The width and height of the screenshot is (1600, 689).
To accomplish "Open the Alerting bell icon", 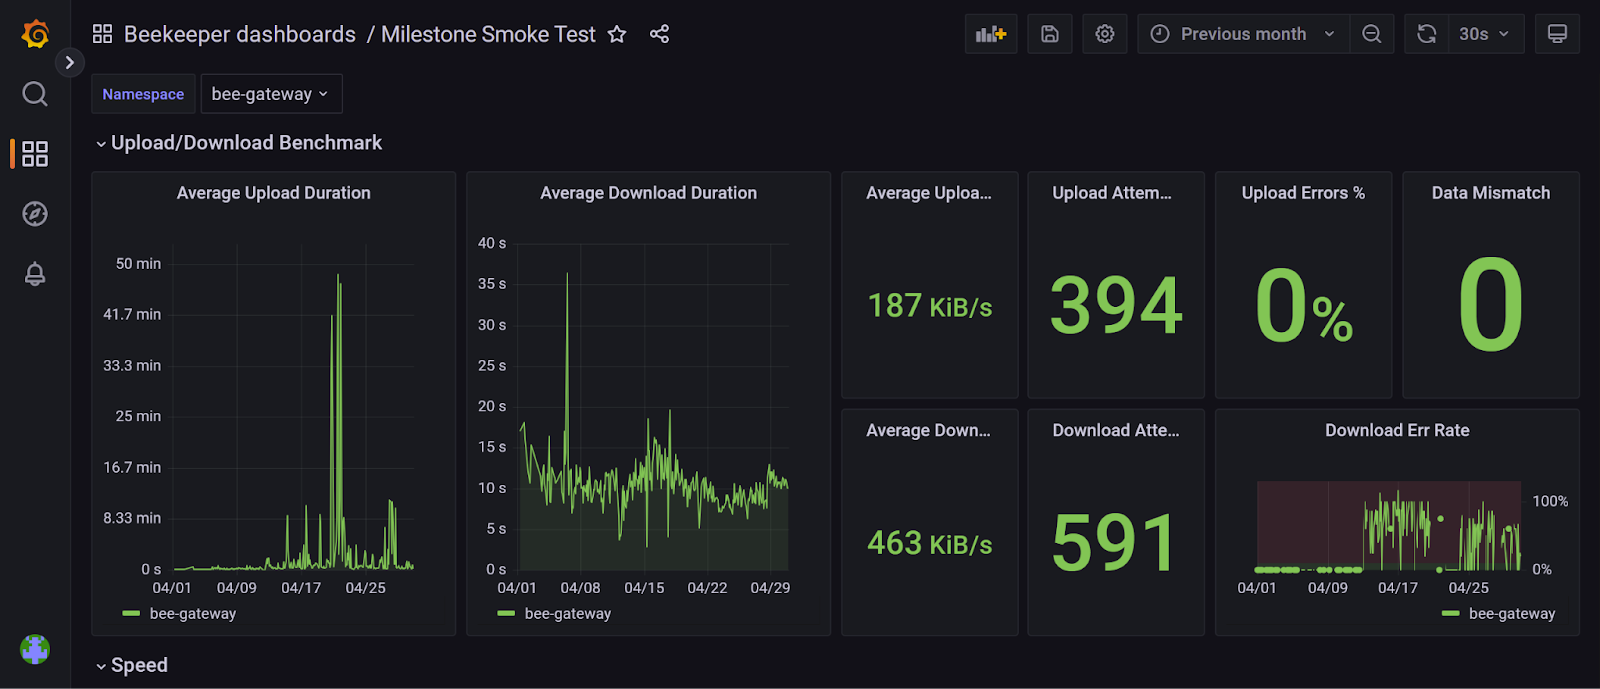I will tap(35, 274).
